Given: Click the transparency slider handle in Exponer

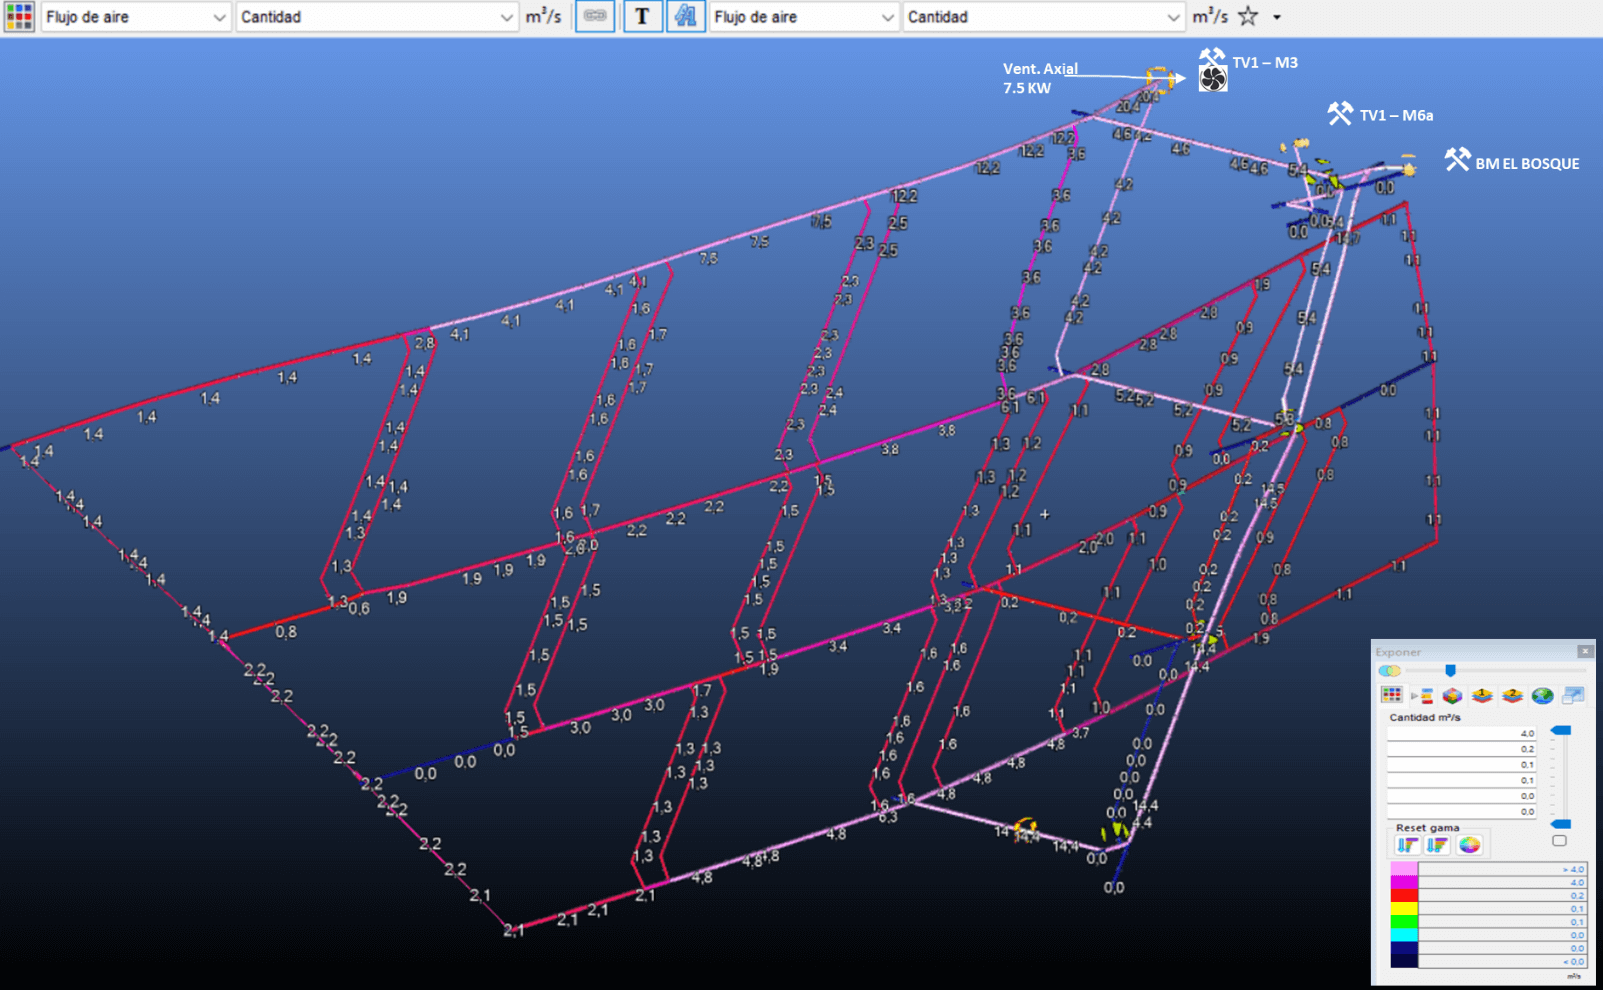Looking at the screenshot, I should pyautogui.click(x=1450, y=671).
